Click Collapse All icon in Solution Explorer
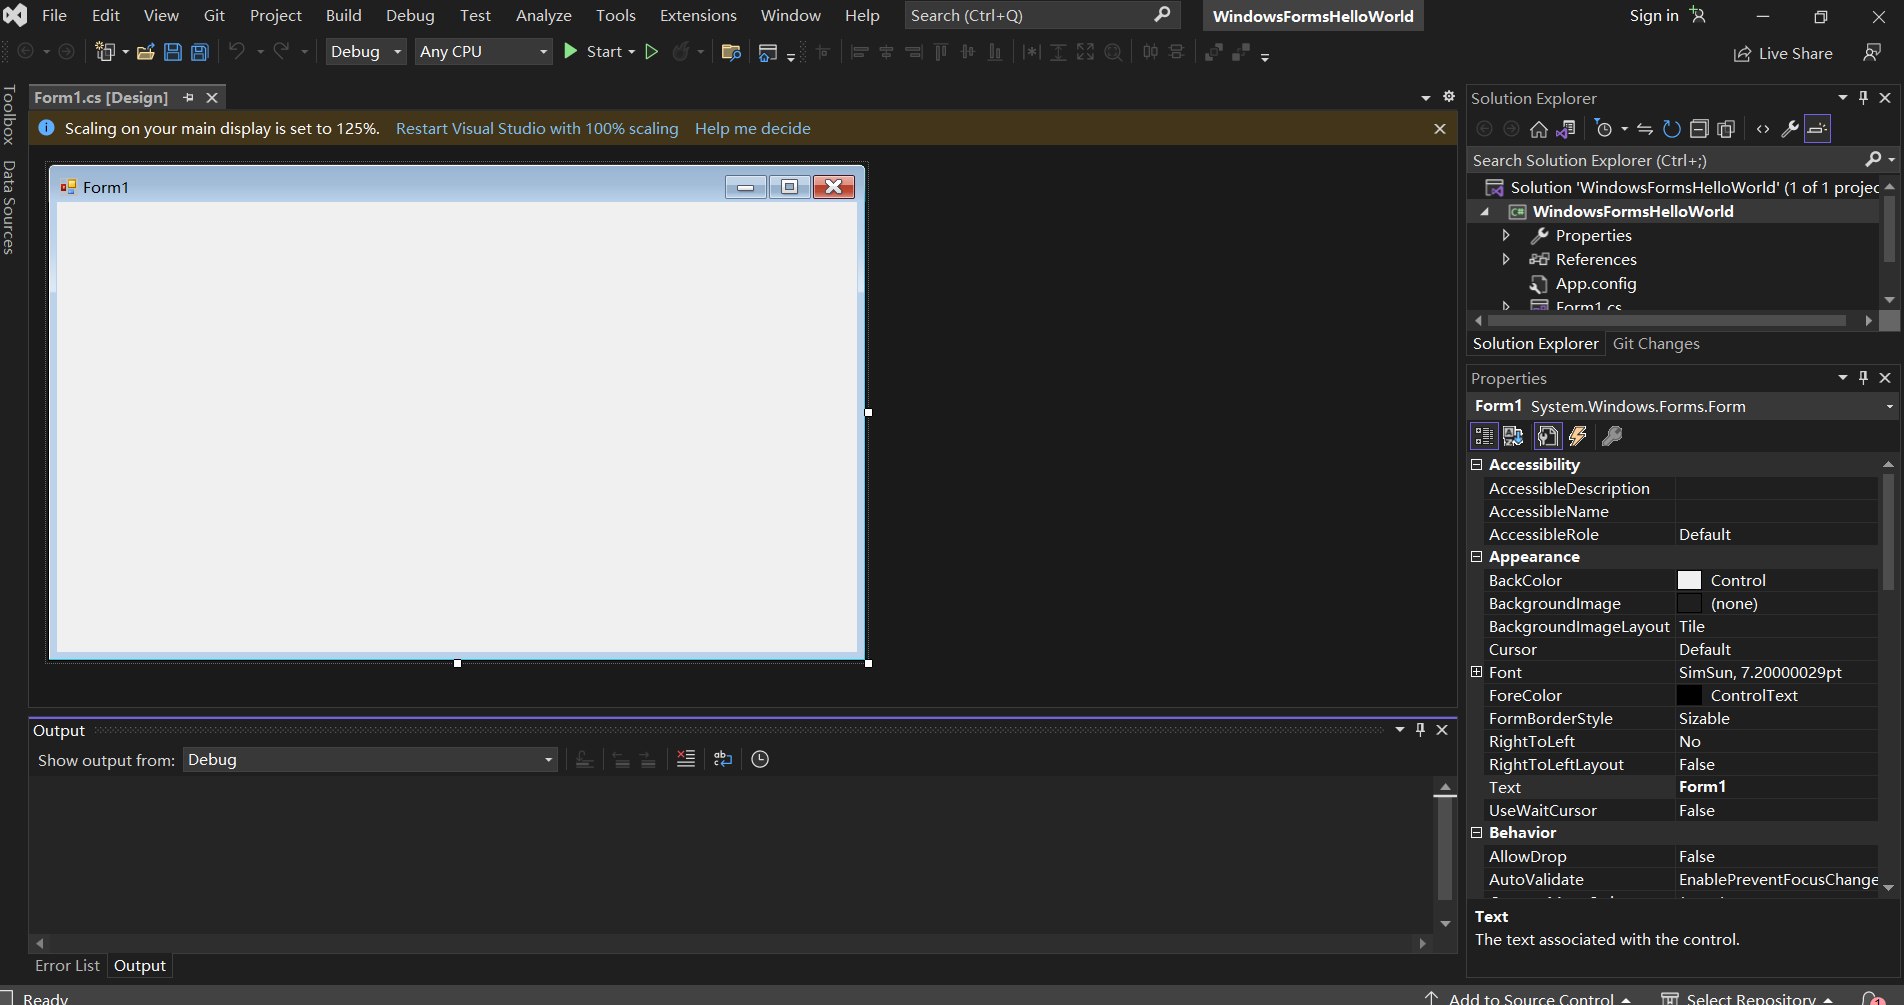This screenshot has height=1005, width=1904. click(x=1699, y=129)
